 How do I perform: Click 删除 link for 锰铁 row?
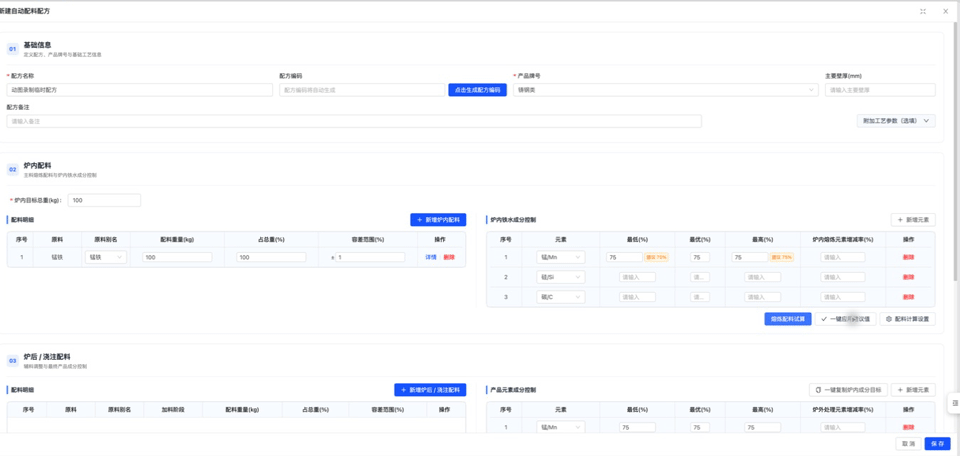[x=449, y=258]
